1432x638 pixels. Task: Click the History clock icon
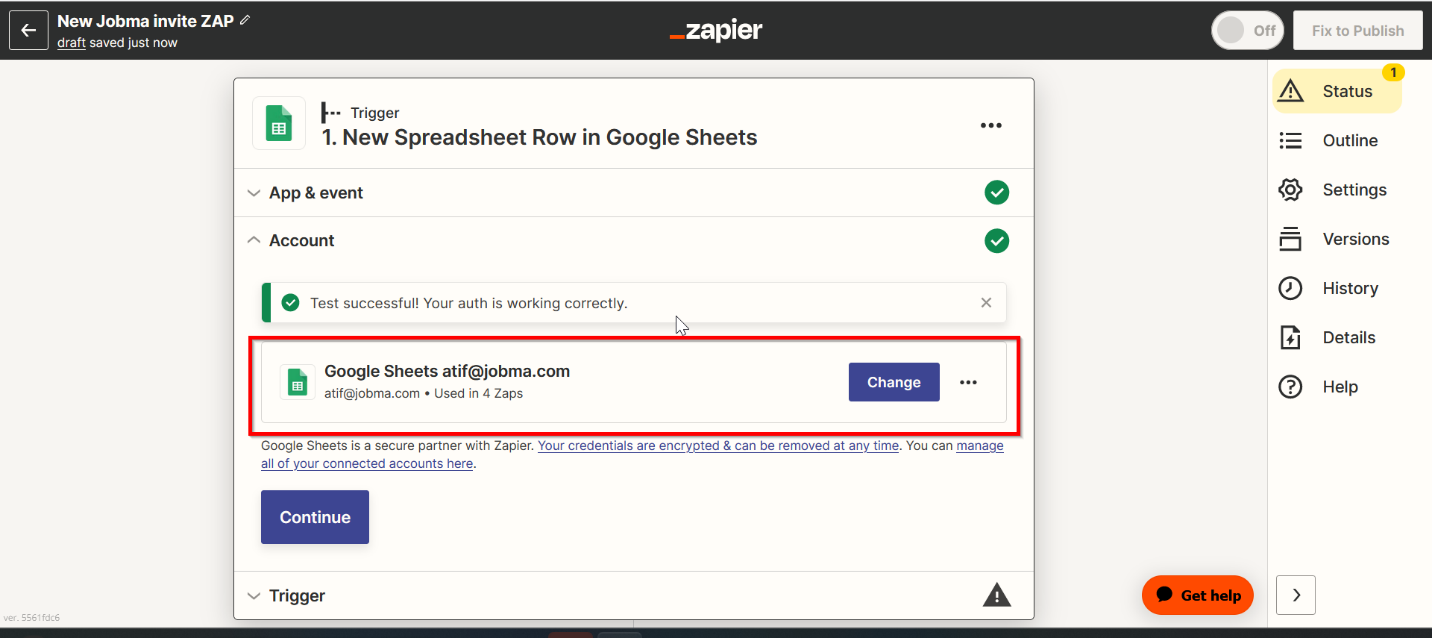click(1291, 288)
